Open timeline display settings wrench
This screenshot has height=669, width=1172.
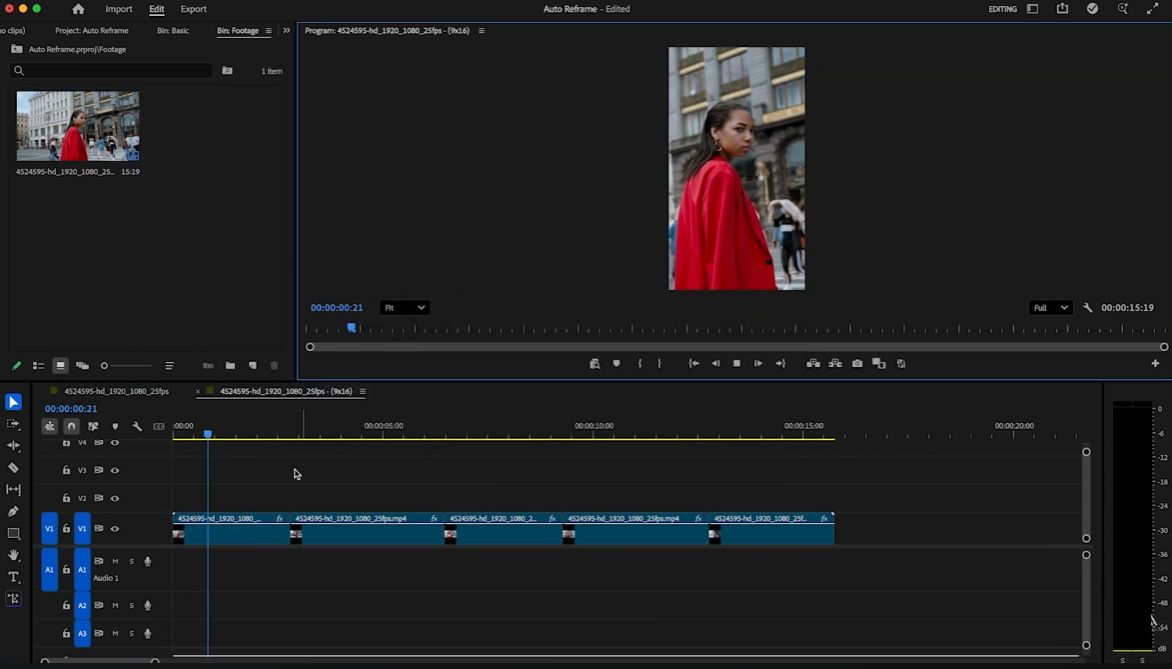(x=137, y=426)
